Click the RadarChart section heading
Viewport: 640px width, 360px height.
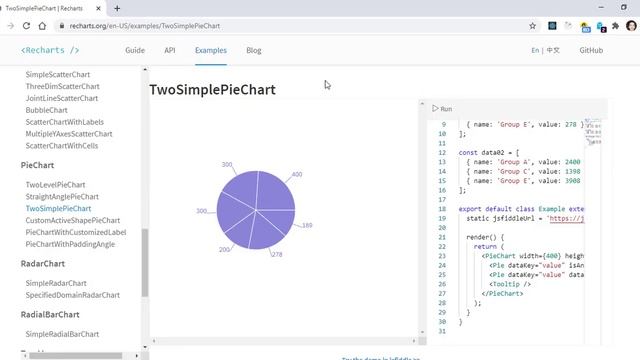pos(43,263)
